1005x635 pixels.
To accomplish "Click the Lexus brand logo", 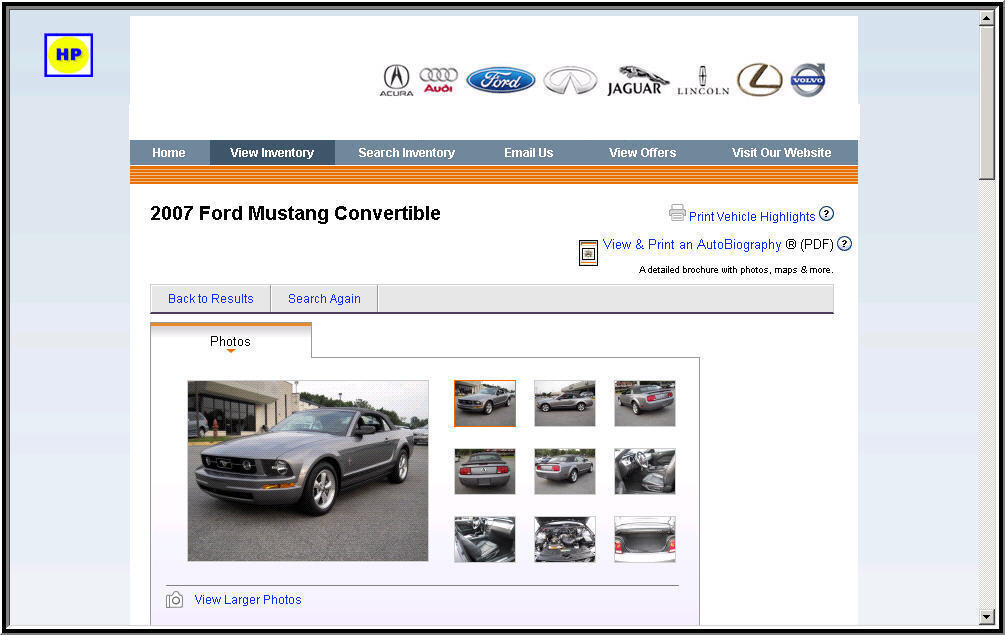I will [760, 80].
